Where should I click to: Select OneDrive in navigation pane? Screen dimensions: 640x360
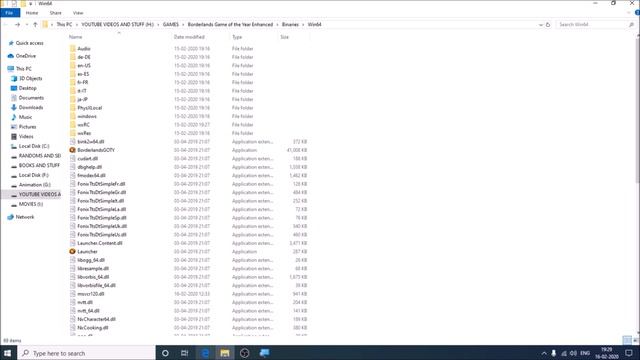[25, 56]
